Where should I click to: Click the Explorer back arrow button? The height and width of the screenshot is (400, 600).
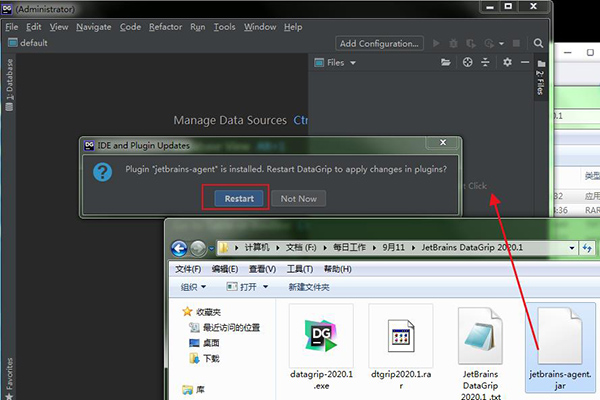click(179, 248)
